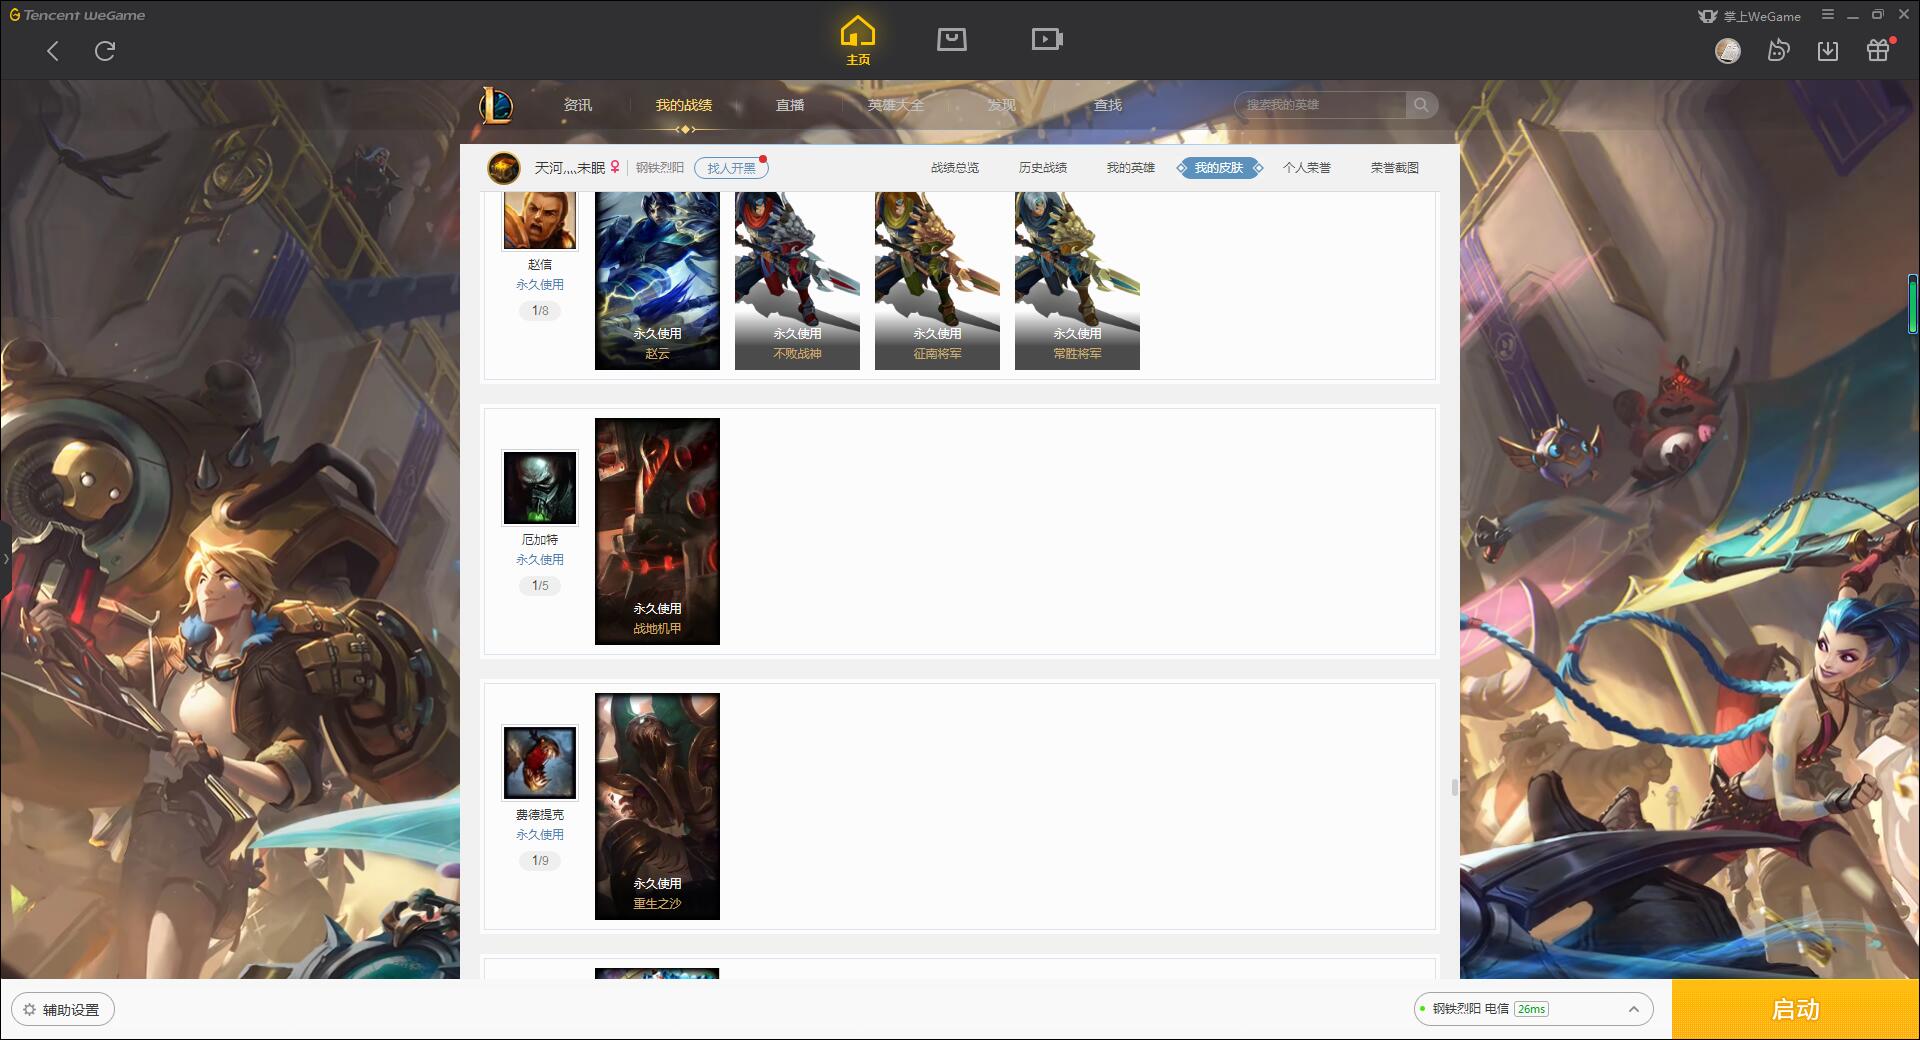
Task: Click 永久使用 under 厄加特 name
Action: point(540,560)
